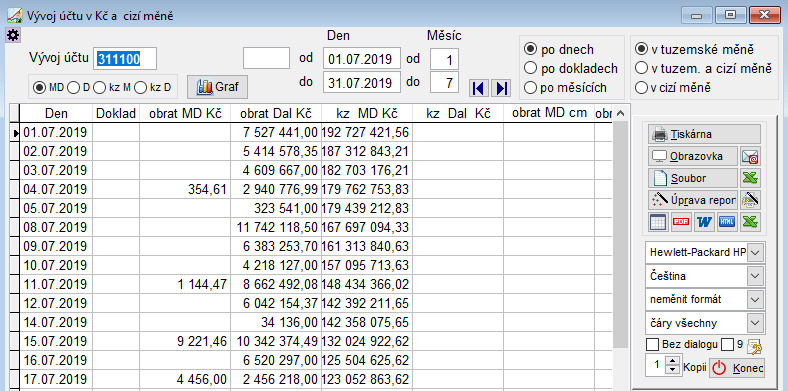This screenshot has height=391, width=788.
Task: Click the table scrollbar up arrow
Action: pyautogui.click(x=620, y=113)
